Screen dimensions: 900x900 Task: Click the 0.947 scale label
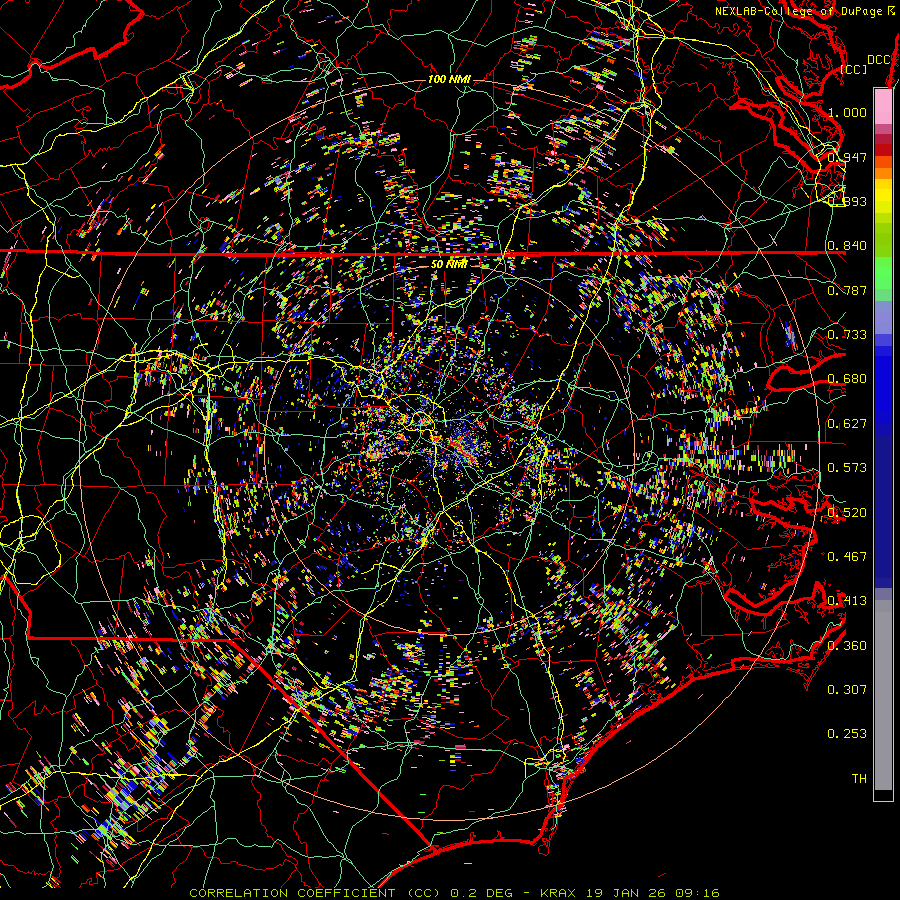pos(847,157)
